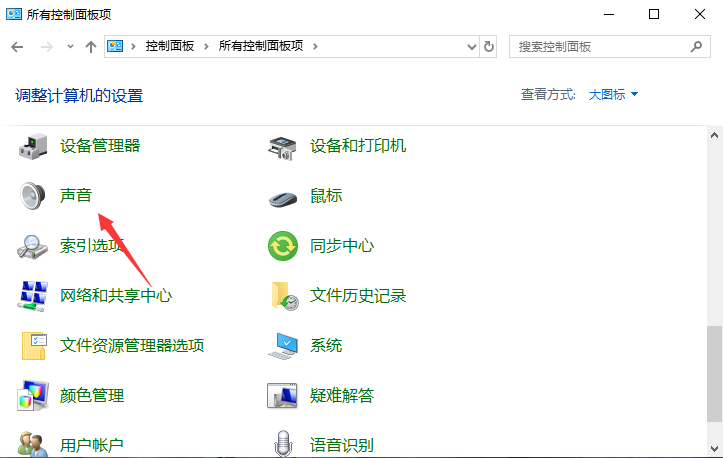Open the 语音识别 microphone icon

pyautogui.click(x=283, y=444)
